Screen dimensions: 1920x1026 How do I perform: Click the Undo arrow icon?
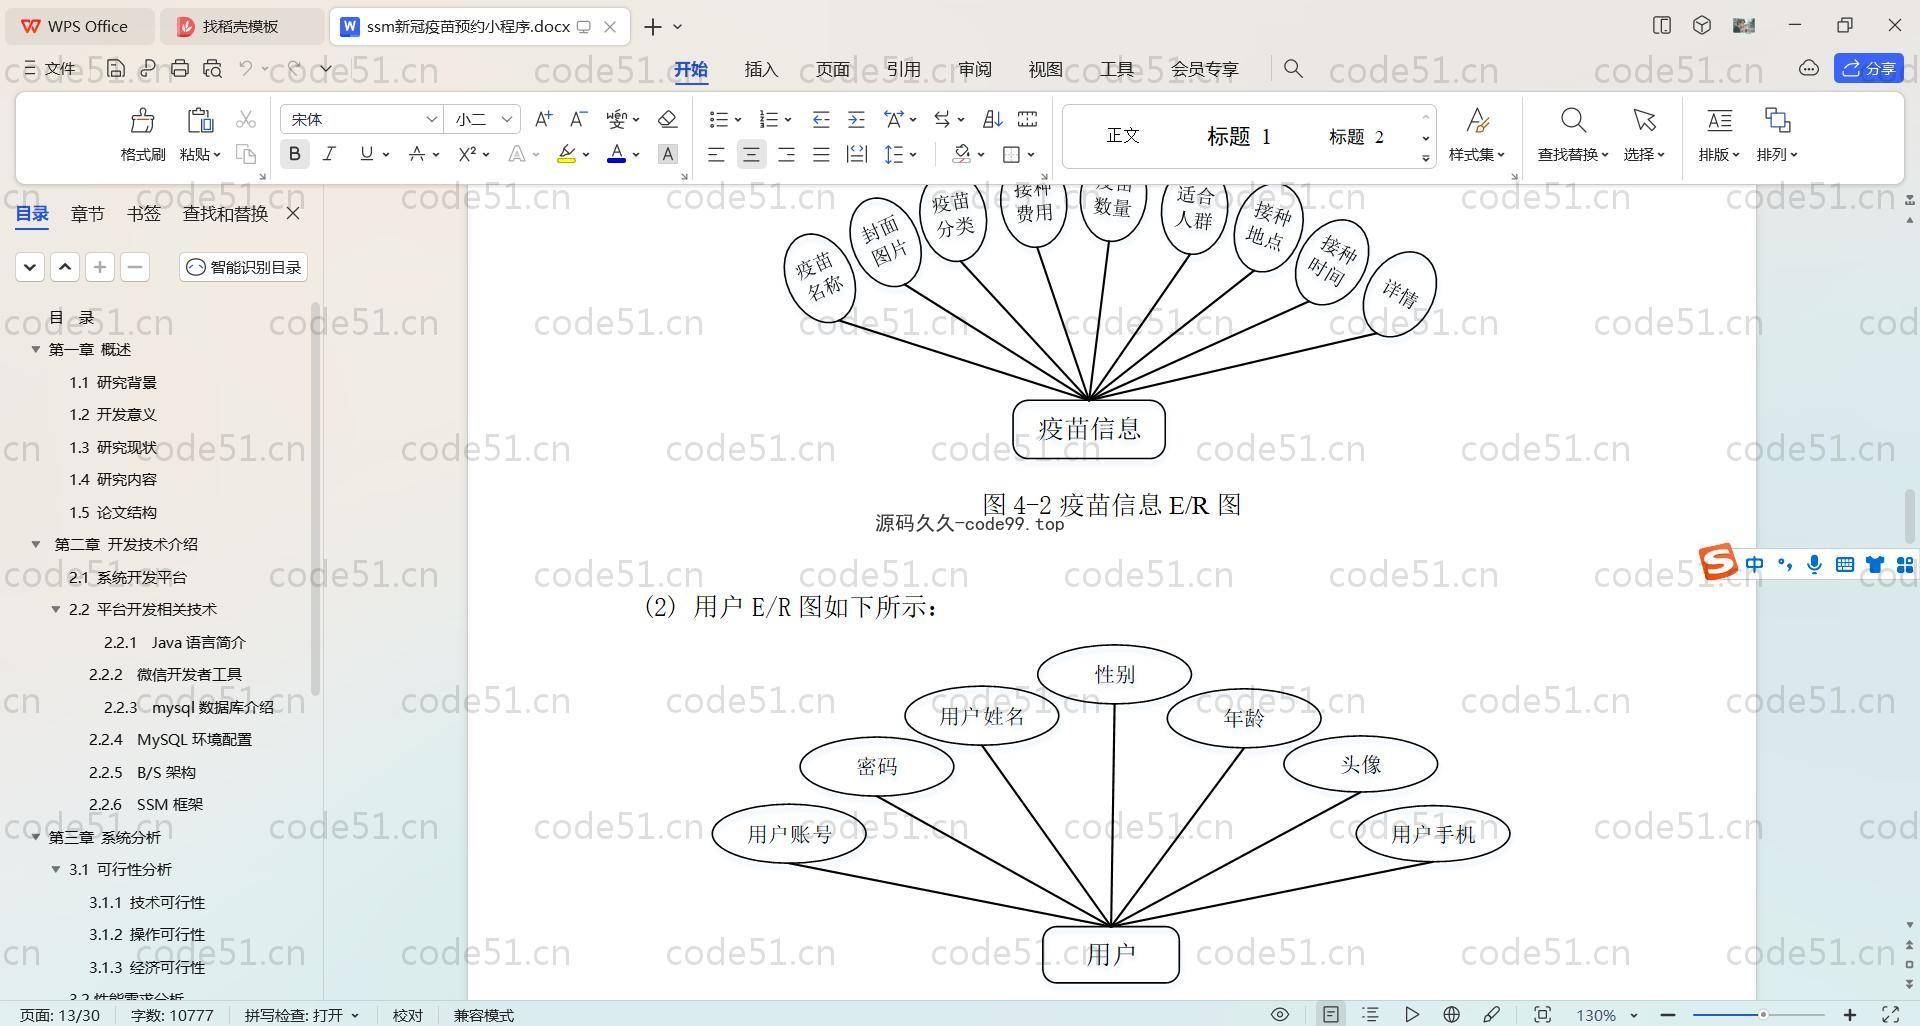click(x=246, y=68)
